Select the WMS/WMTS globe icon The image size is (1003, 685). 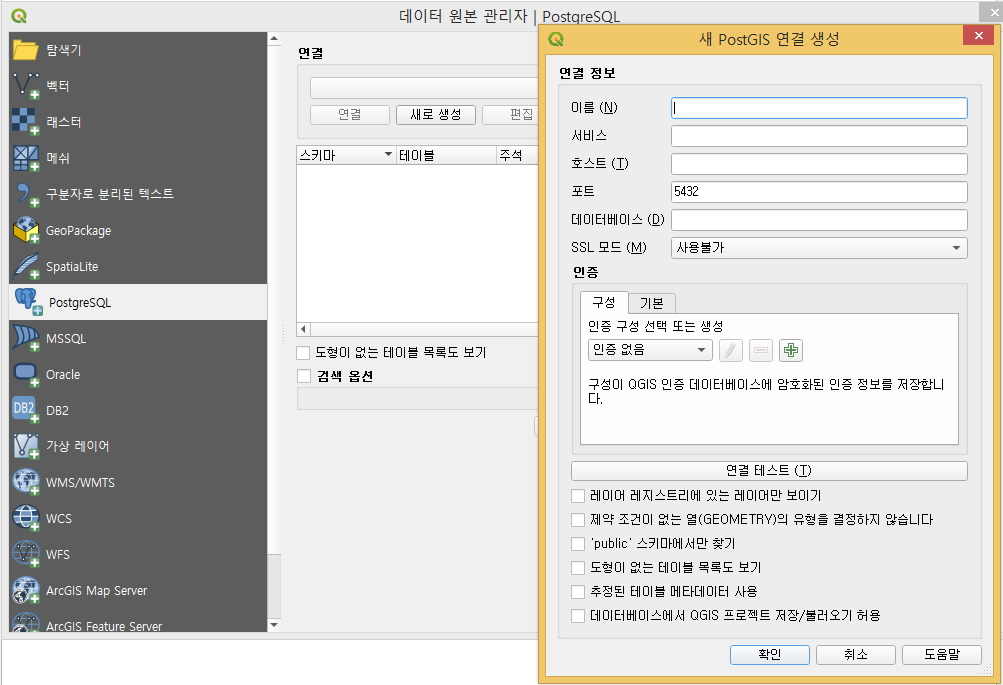tap(26, 482)
